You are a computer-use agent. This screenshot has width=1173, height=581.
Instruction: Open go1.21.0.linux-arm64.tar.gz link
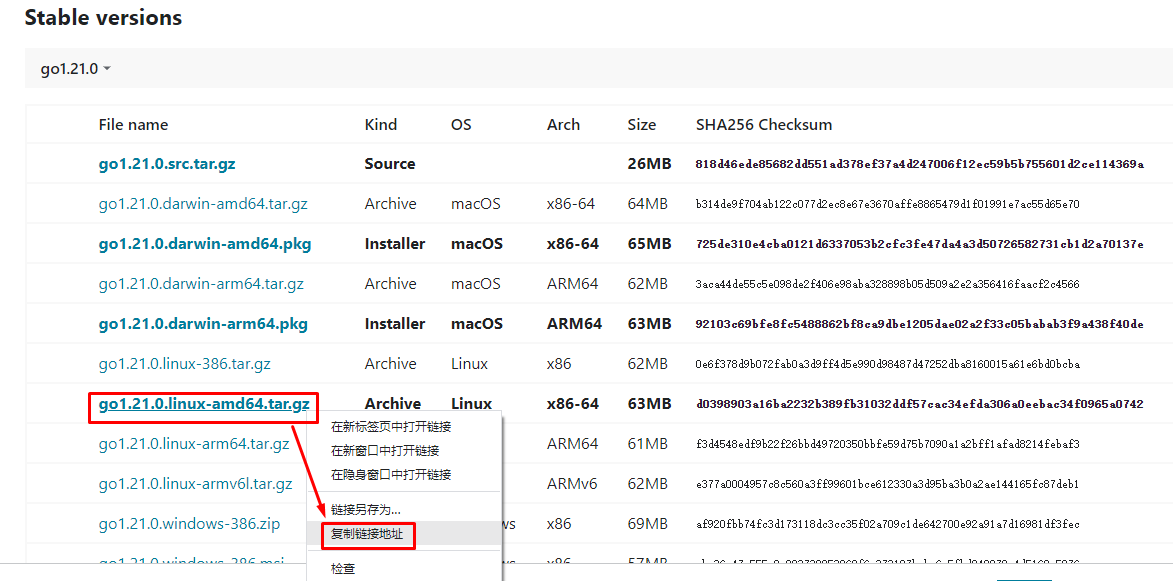[x=194, y=443]
